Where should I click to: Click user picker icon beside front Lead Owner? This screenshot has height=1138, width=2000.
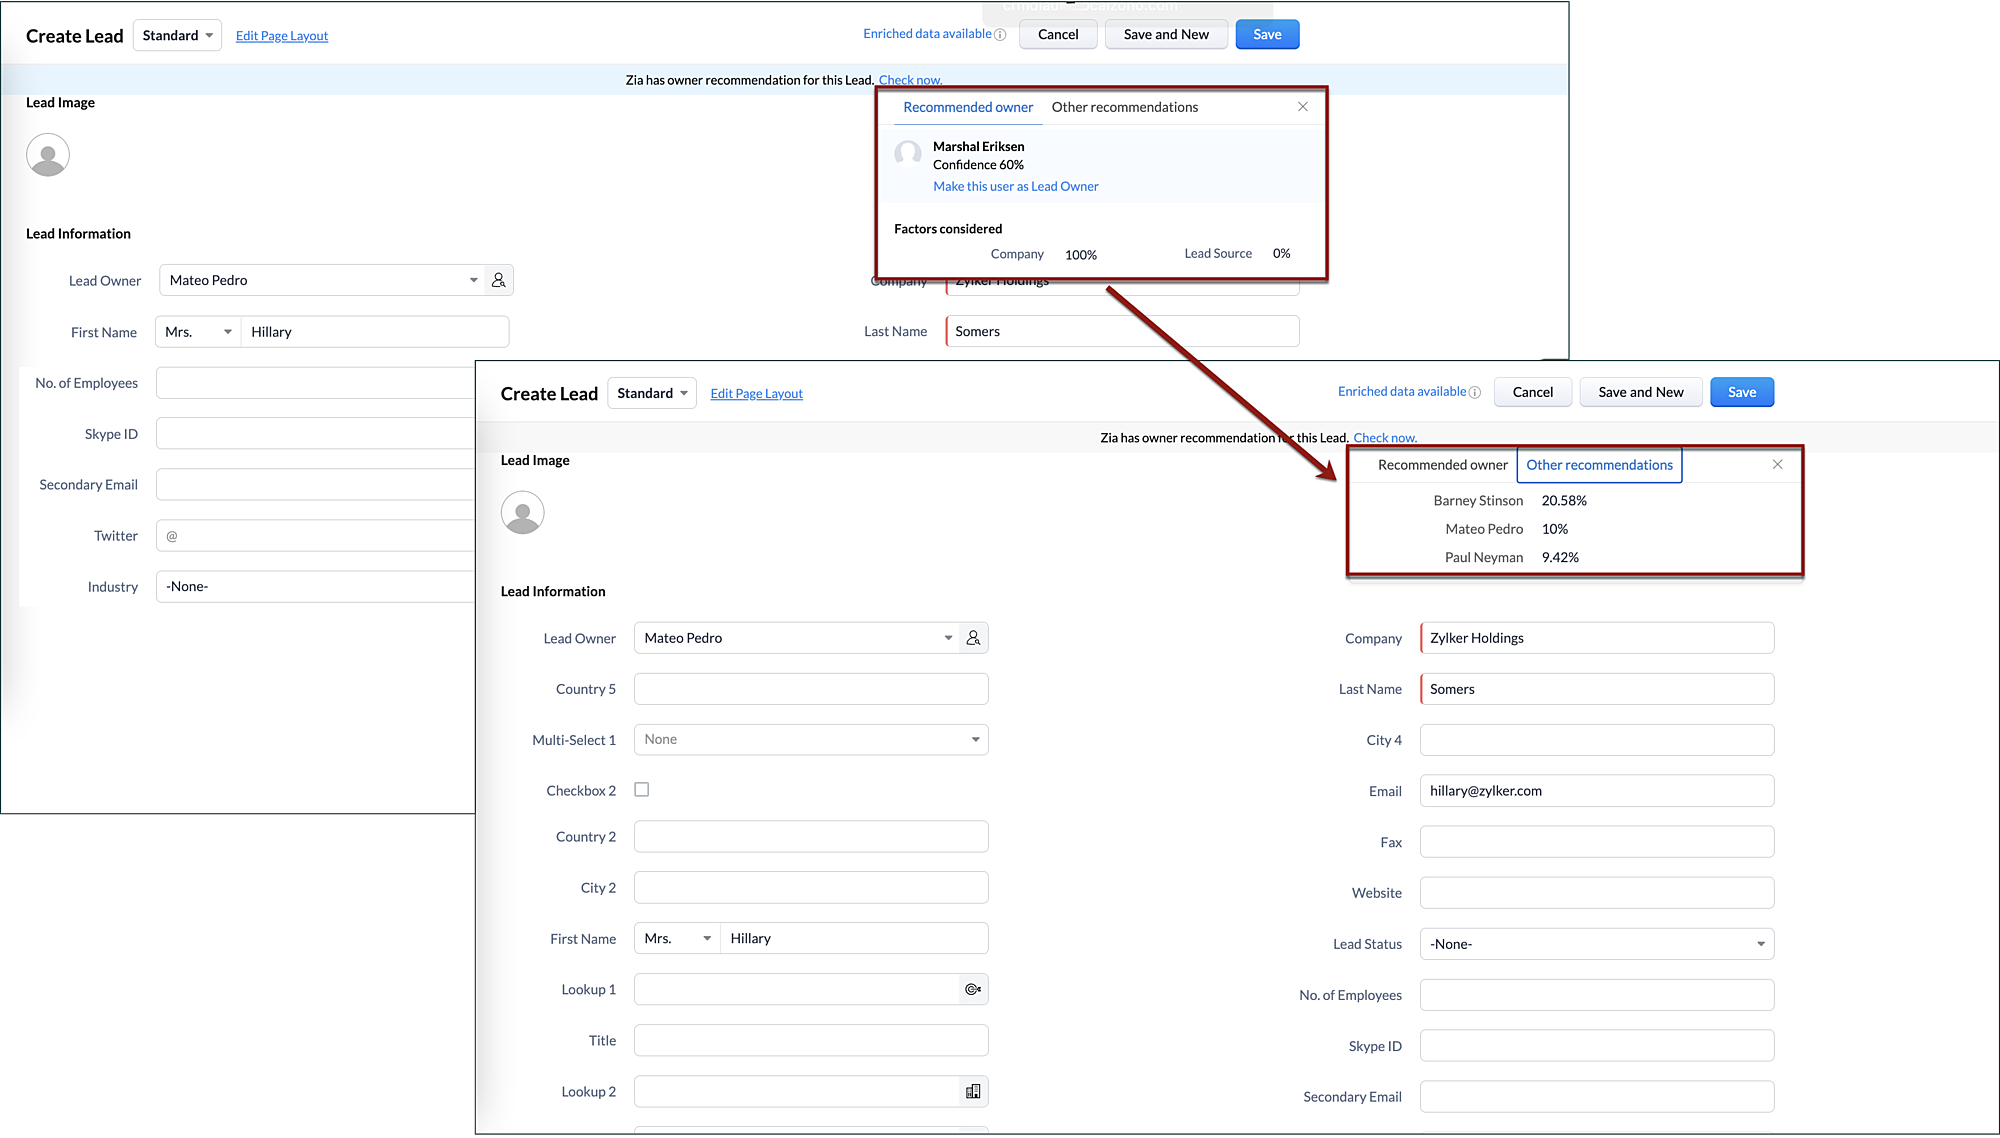coord(973,638)
